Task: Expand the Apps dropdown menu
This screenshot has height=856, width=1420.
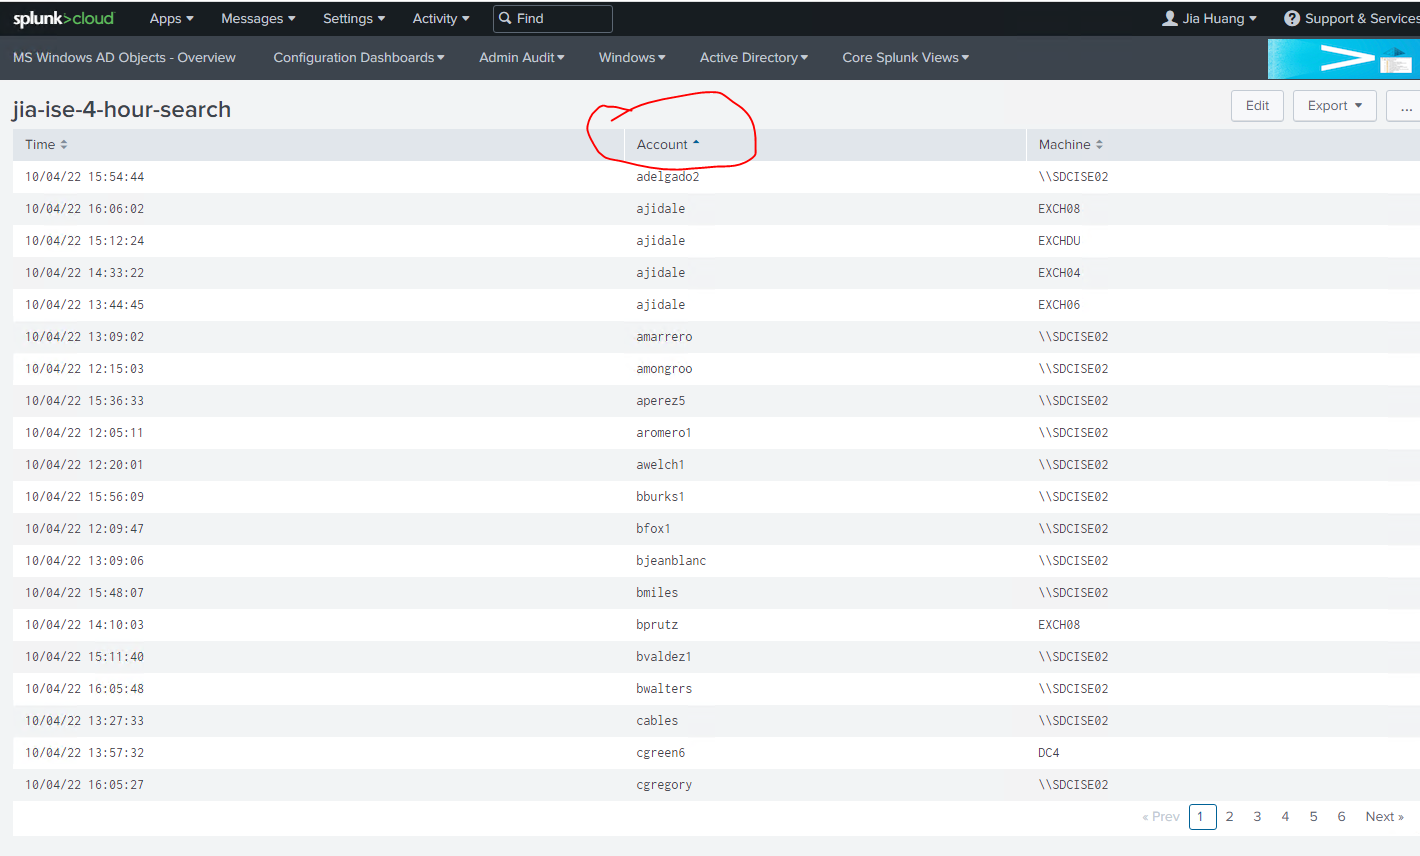Action: click(171, 19)
